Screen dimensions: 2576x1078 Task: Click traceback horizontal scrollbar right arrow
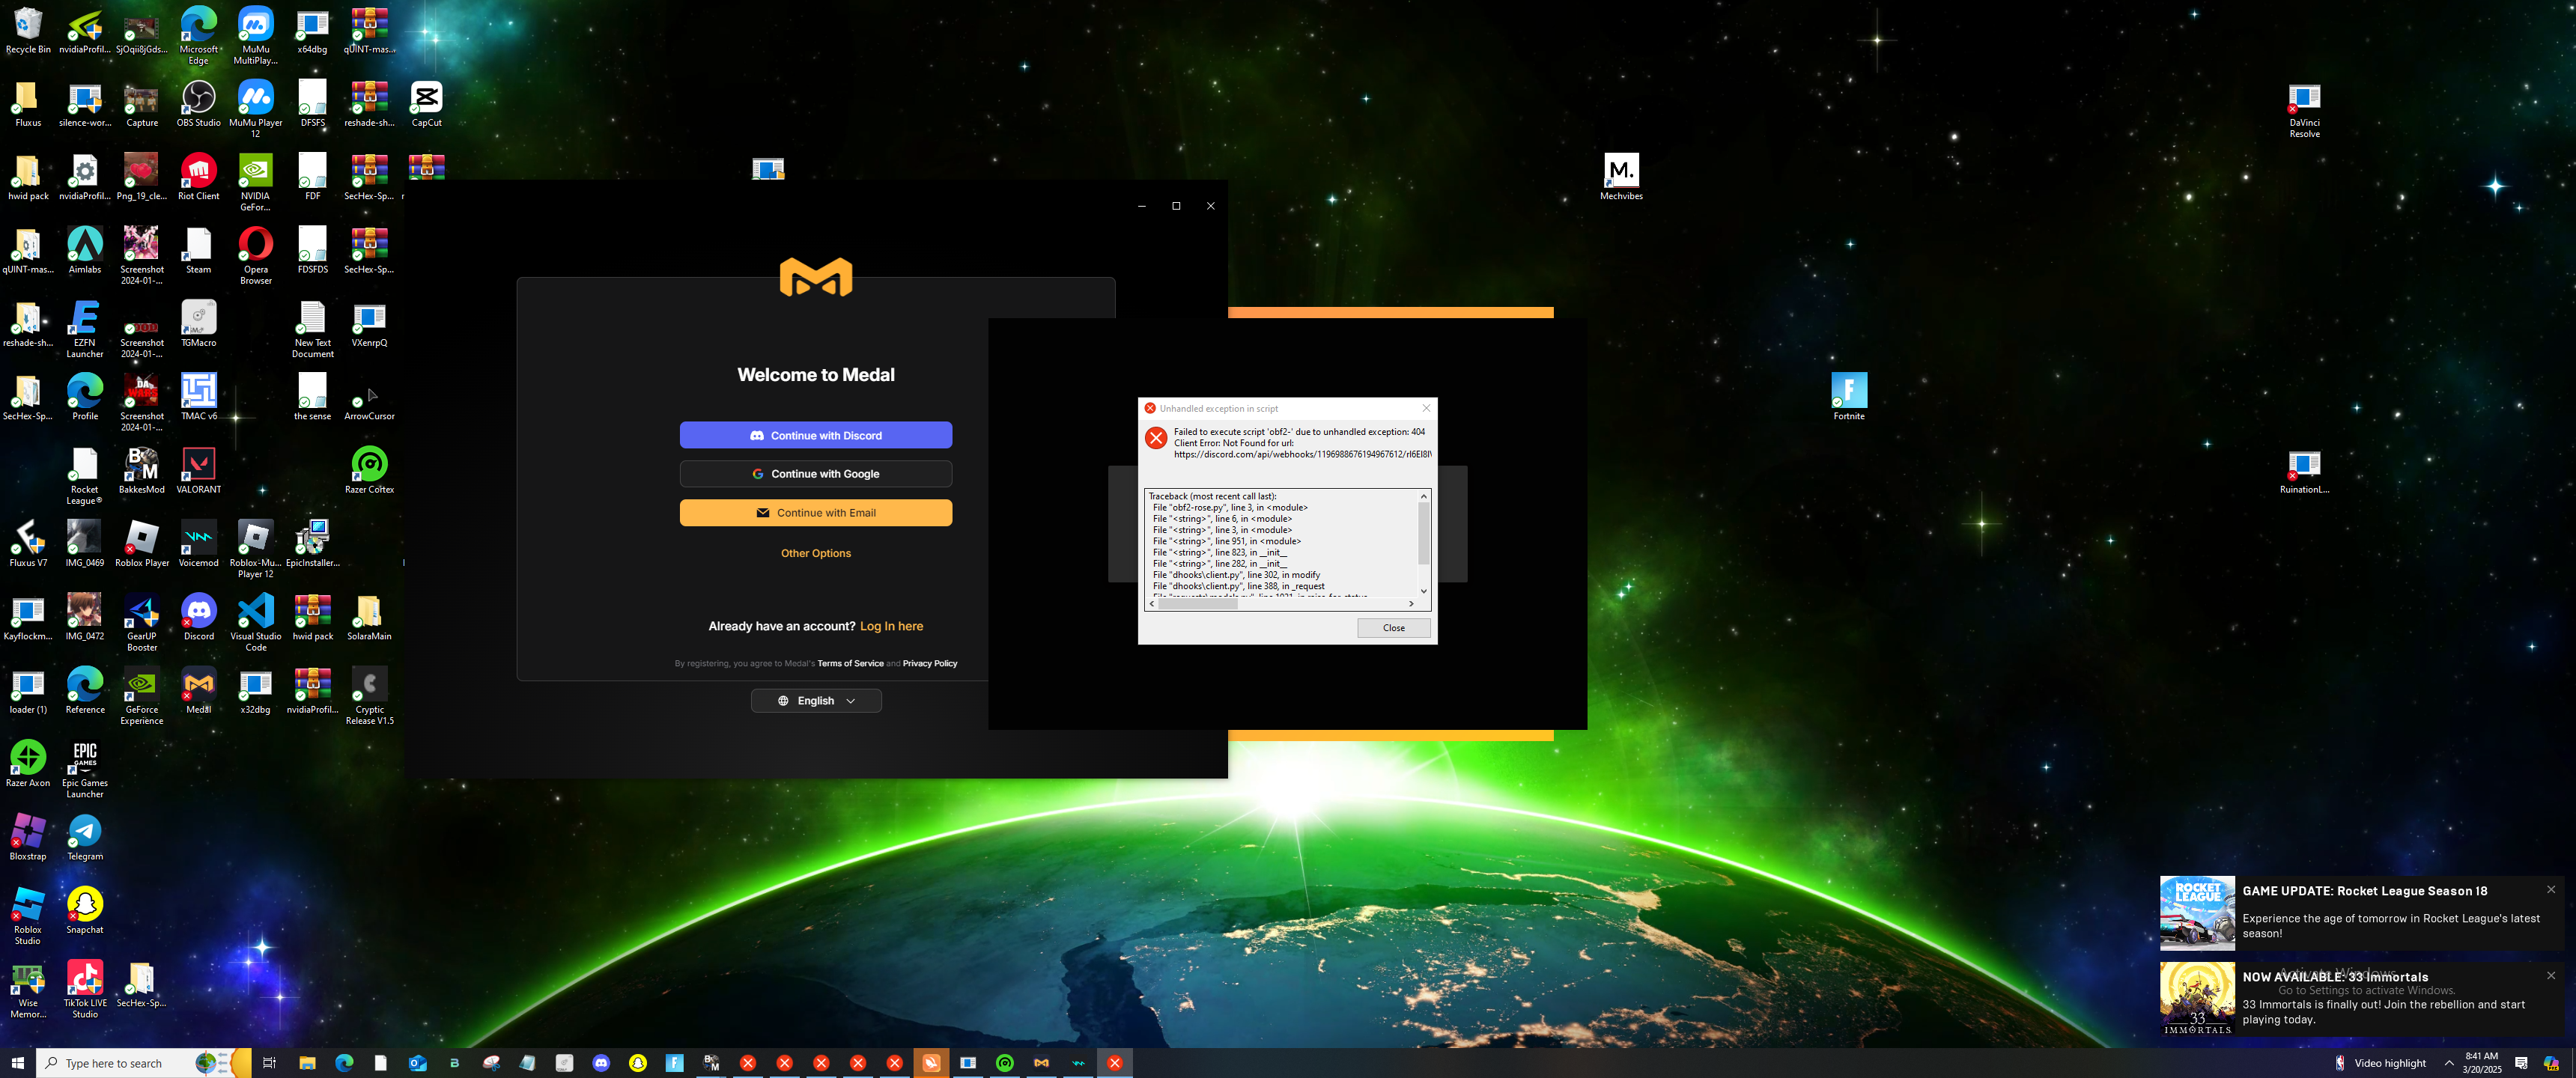click(1411, 604)
